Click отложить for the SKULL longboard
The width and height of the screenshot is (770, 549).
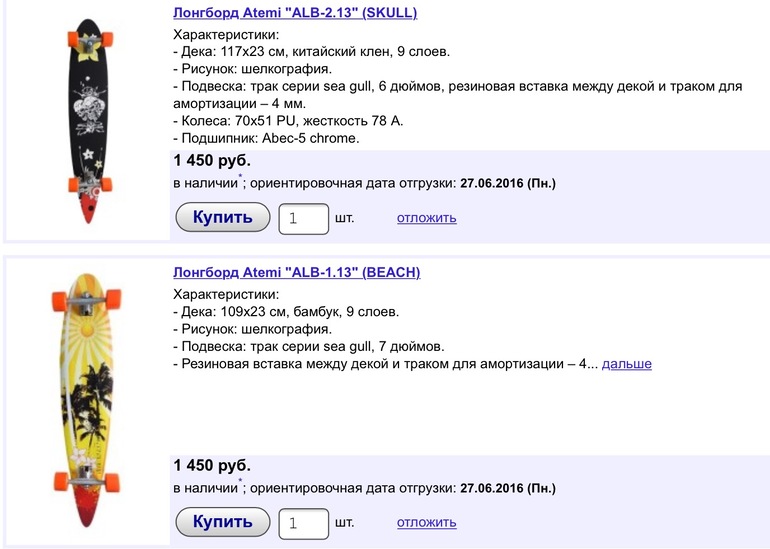(426, 218)
